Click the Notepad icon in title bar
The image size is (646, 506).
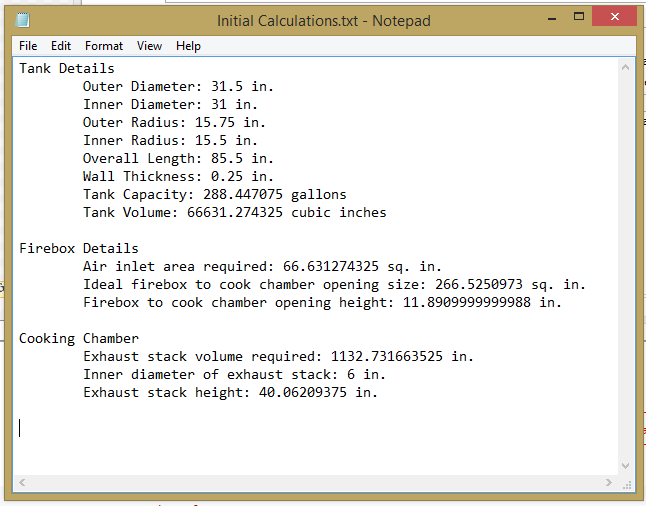tap(23, 20)
